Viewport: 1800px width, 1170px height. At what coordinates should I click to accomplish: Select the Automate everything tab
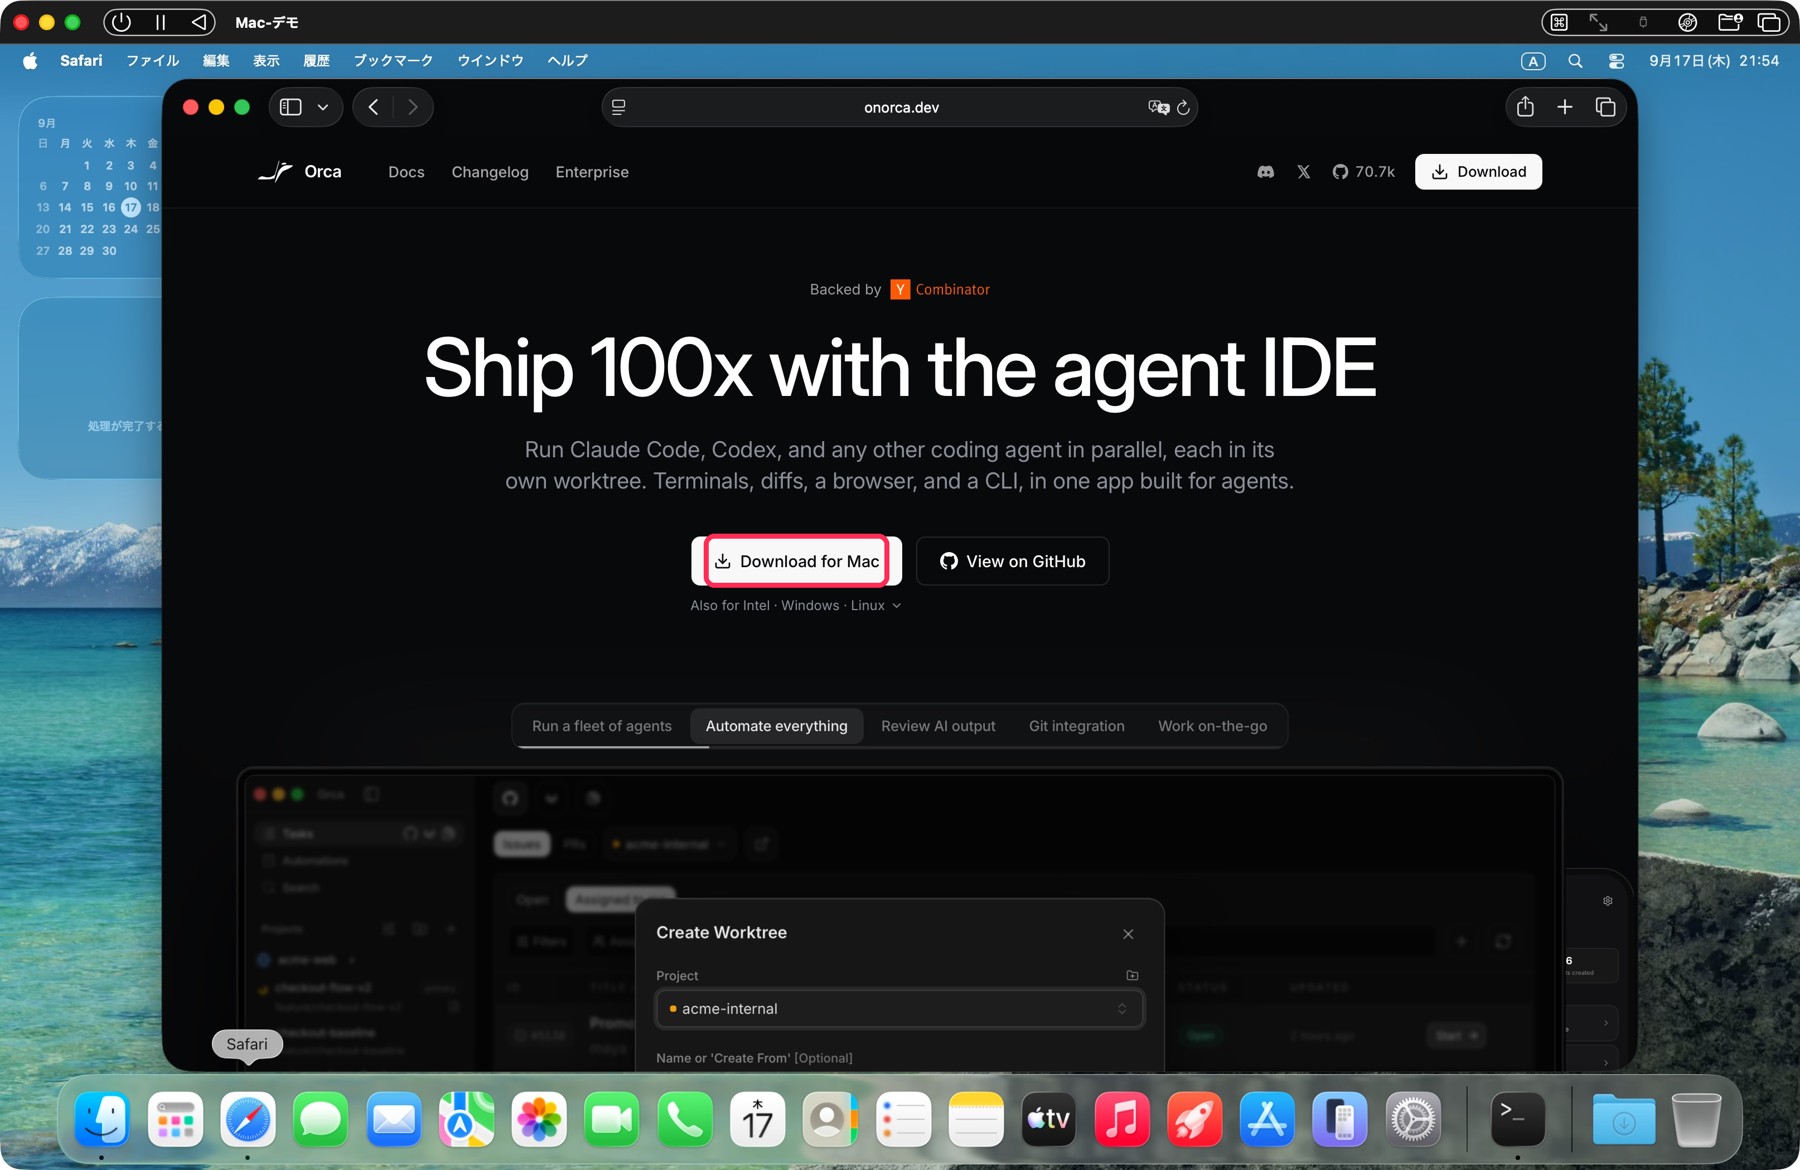click(777, 726)
